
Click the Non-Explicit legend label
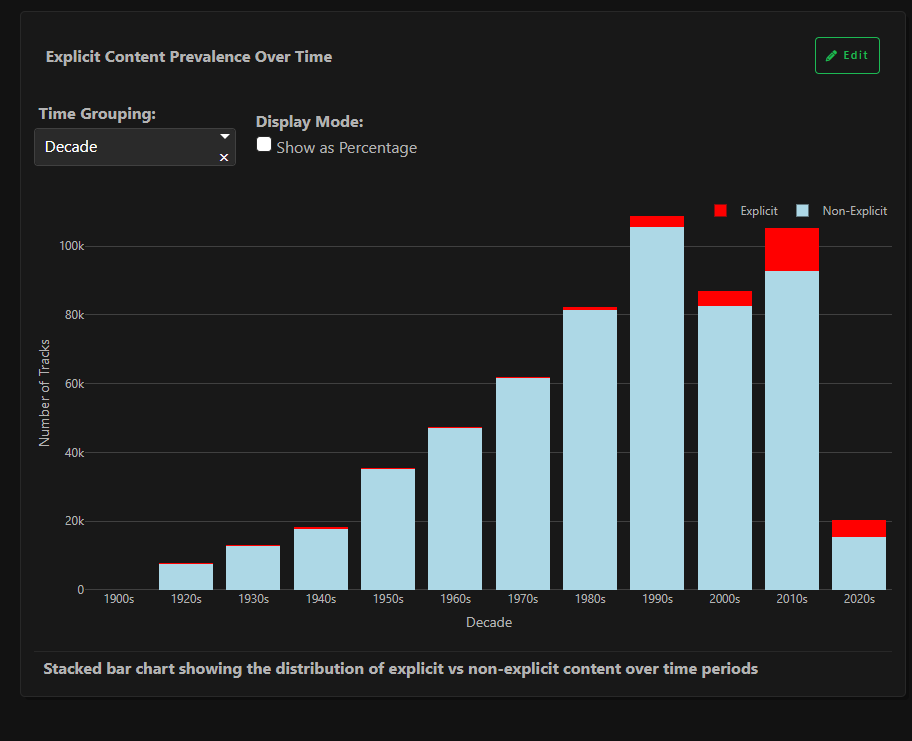tap(854, 211)
